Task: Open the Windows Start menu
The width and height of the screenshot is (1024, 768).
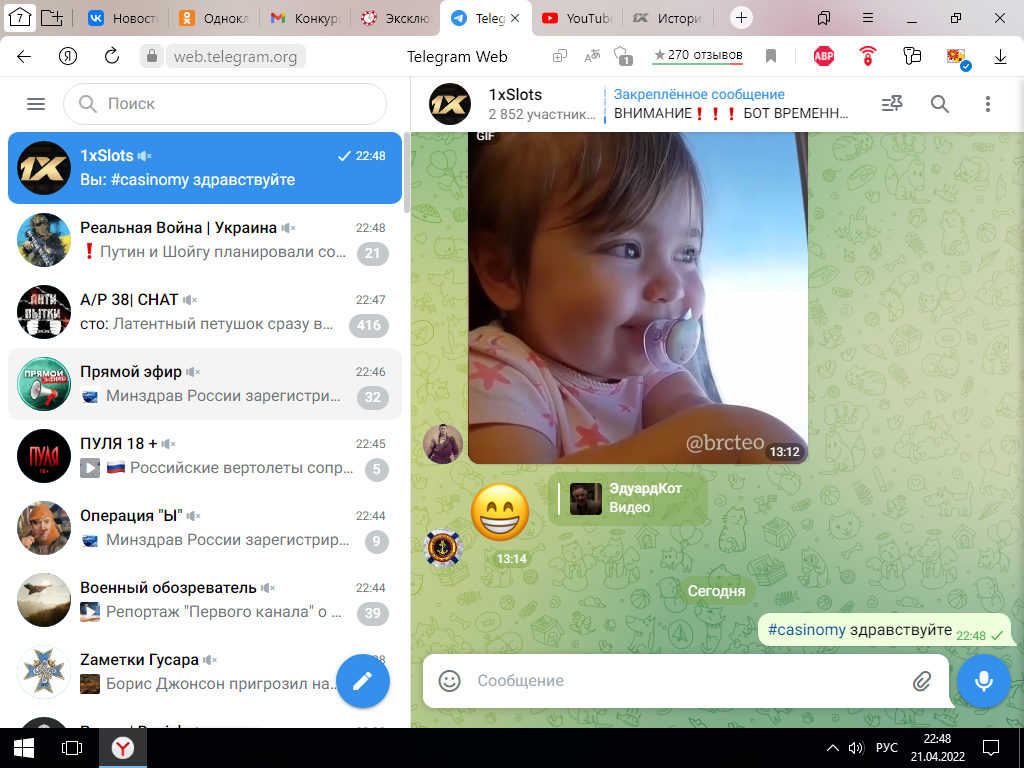Action: [x=24, y=748]
